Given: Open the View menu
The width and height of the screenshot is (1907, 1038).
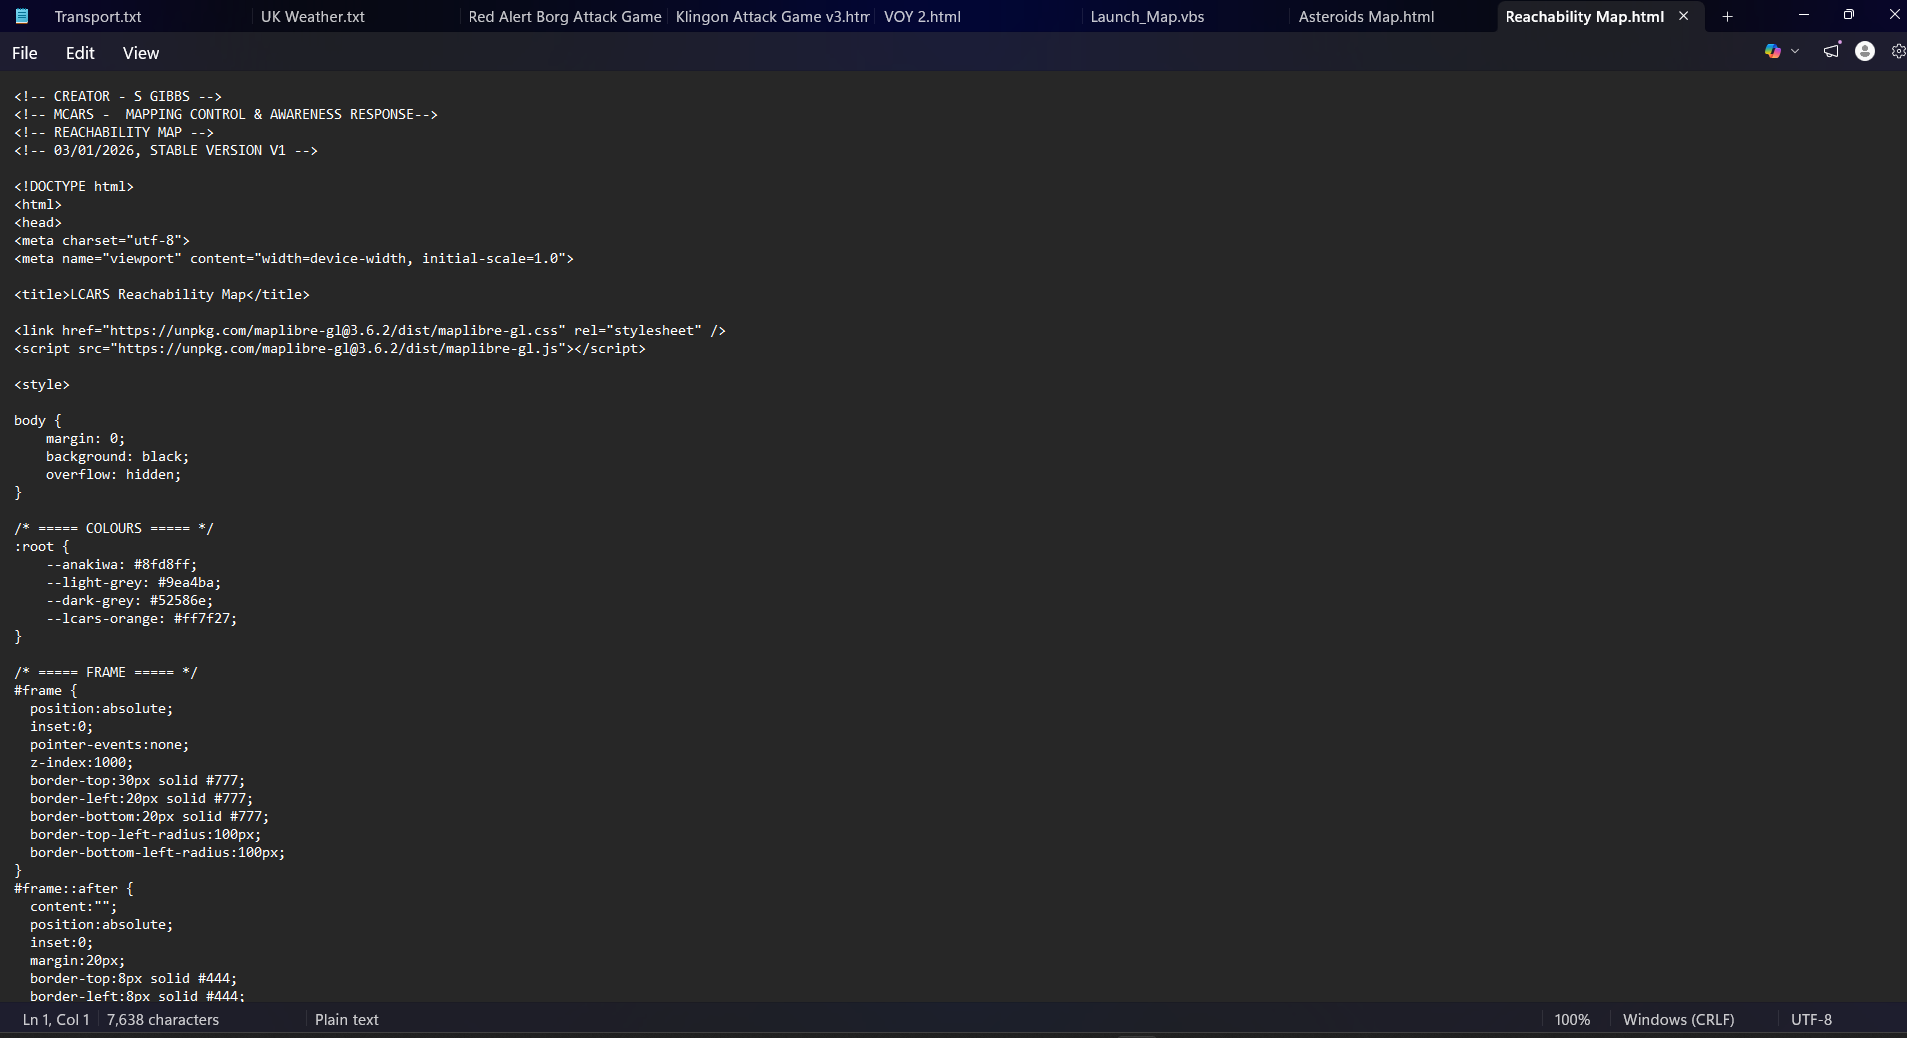Looking at the screenshot, I should pos(141,53).
